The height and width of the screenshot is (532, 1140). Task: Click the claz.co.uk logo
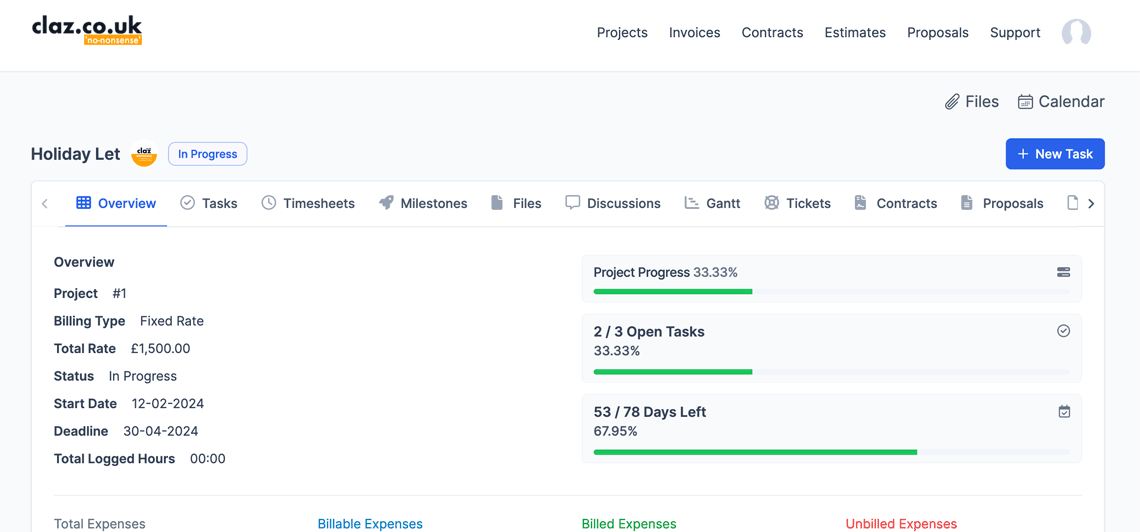point(87,30)
